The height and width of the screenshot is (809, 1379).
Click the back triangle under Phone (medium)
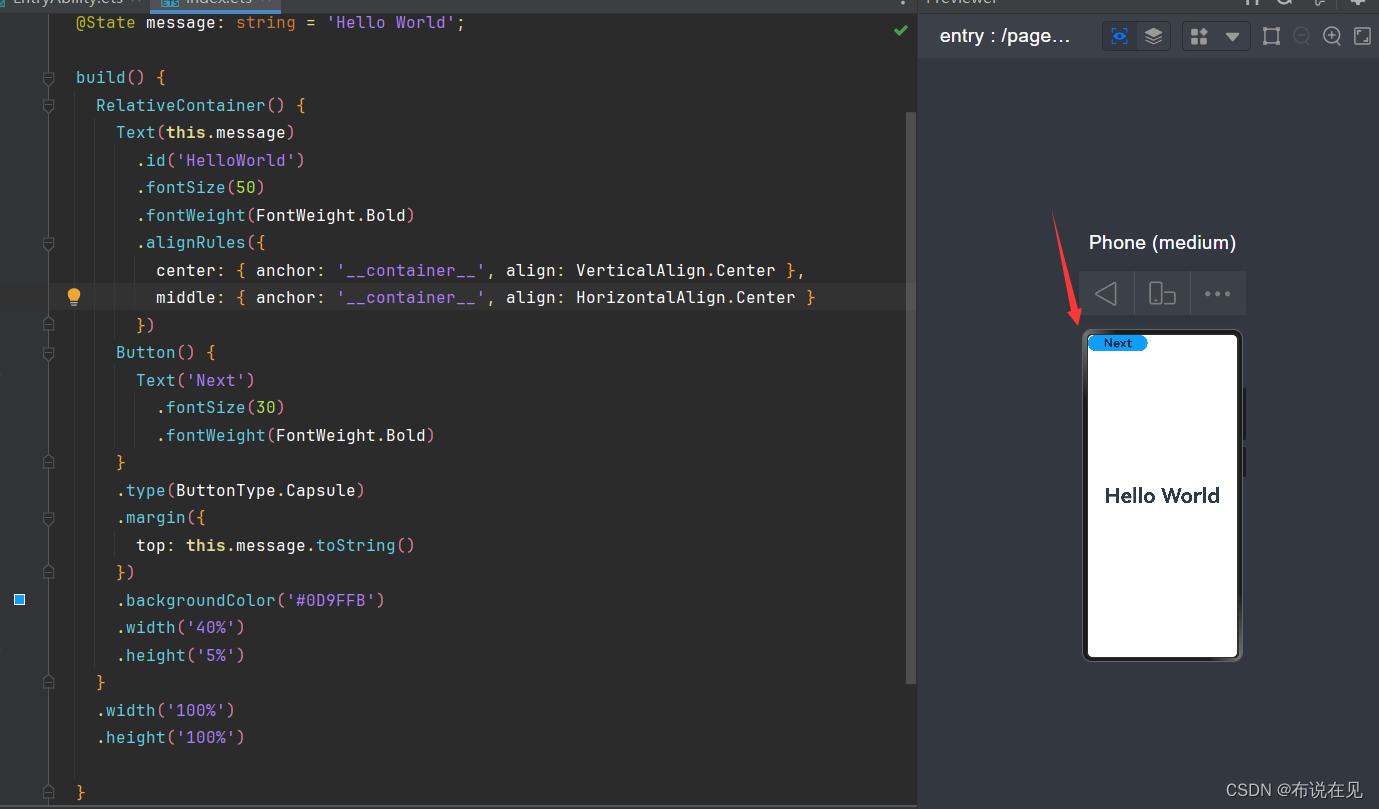tap(1106, 294)
